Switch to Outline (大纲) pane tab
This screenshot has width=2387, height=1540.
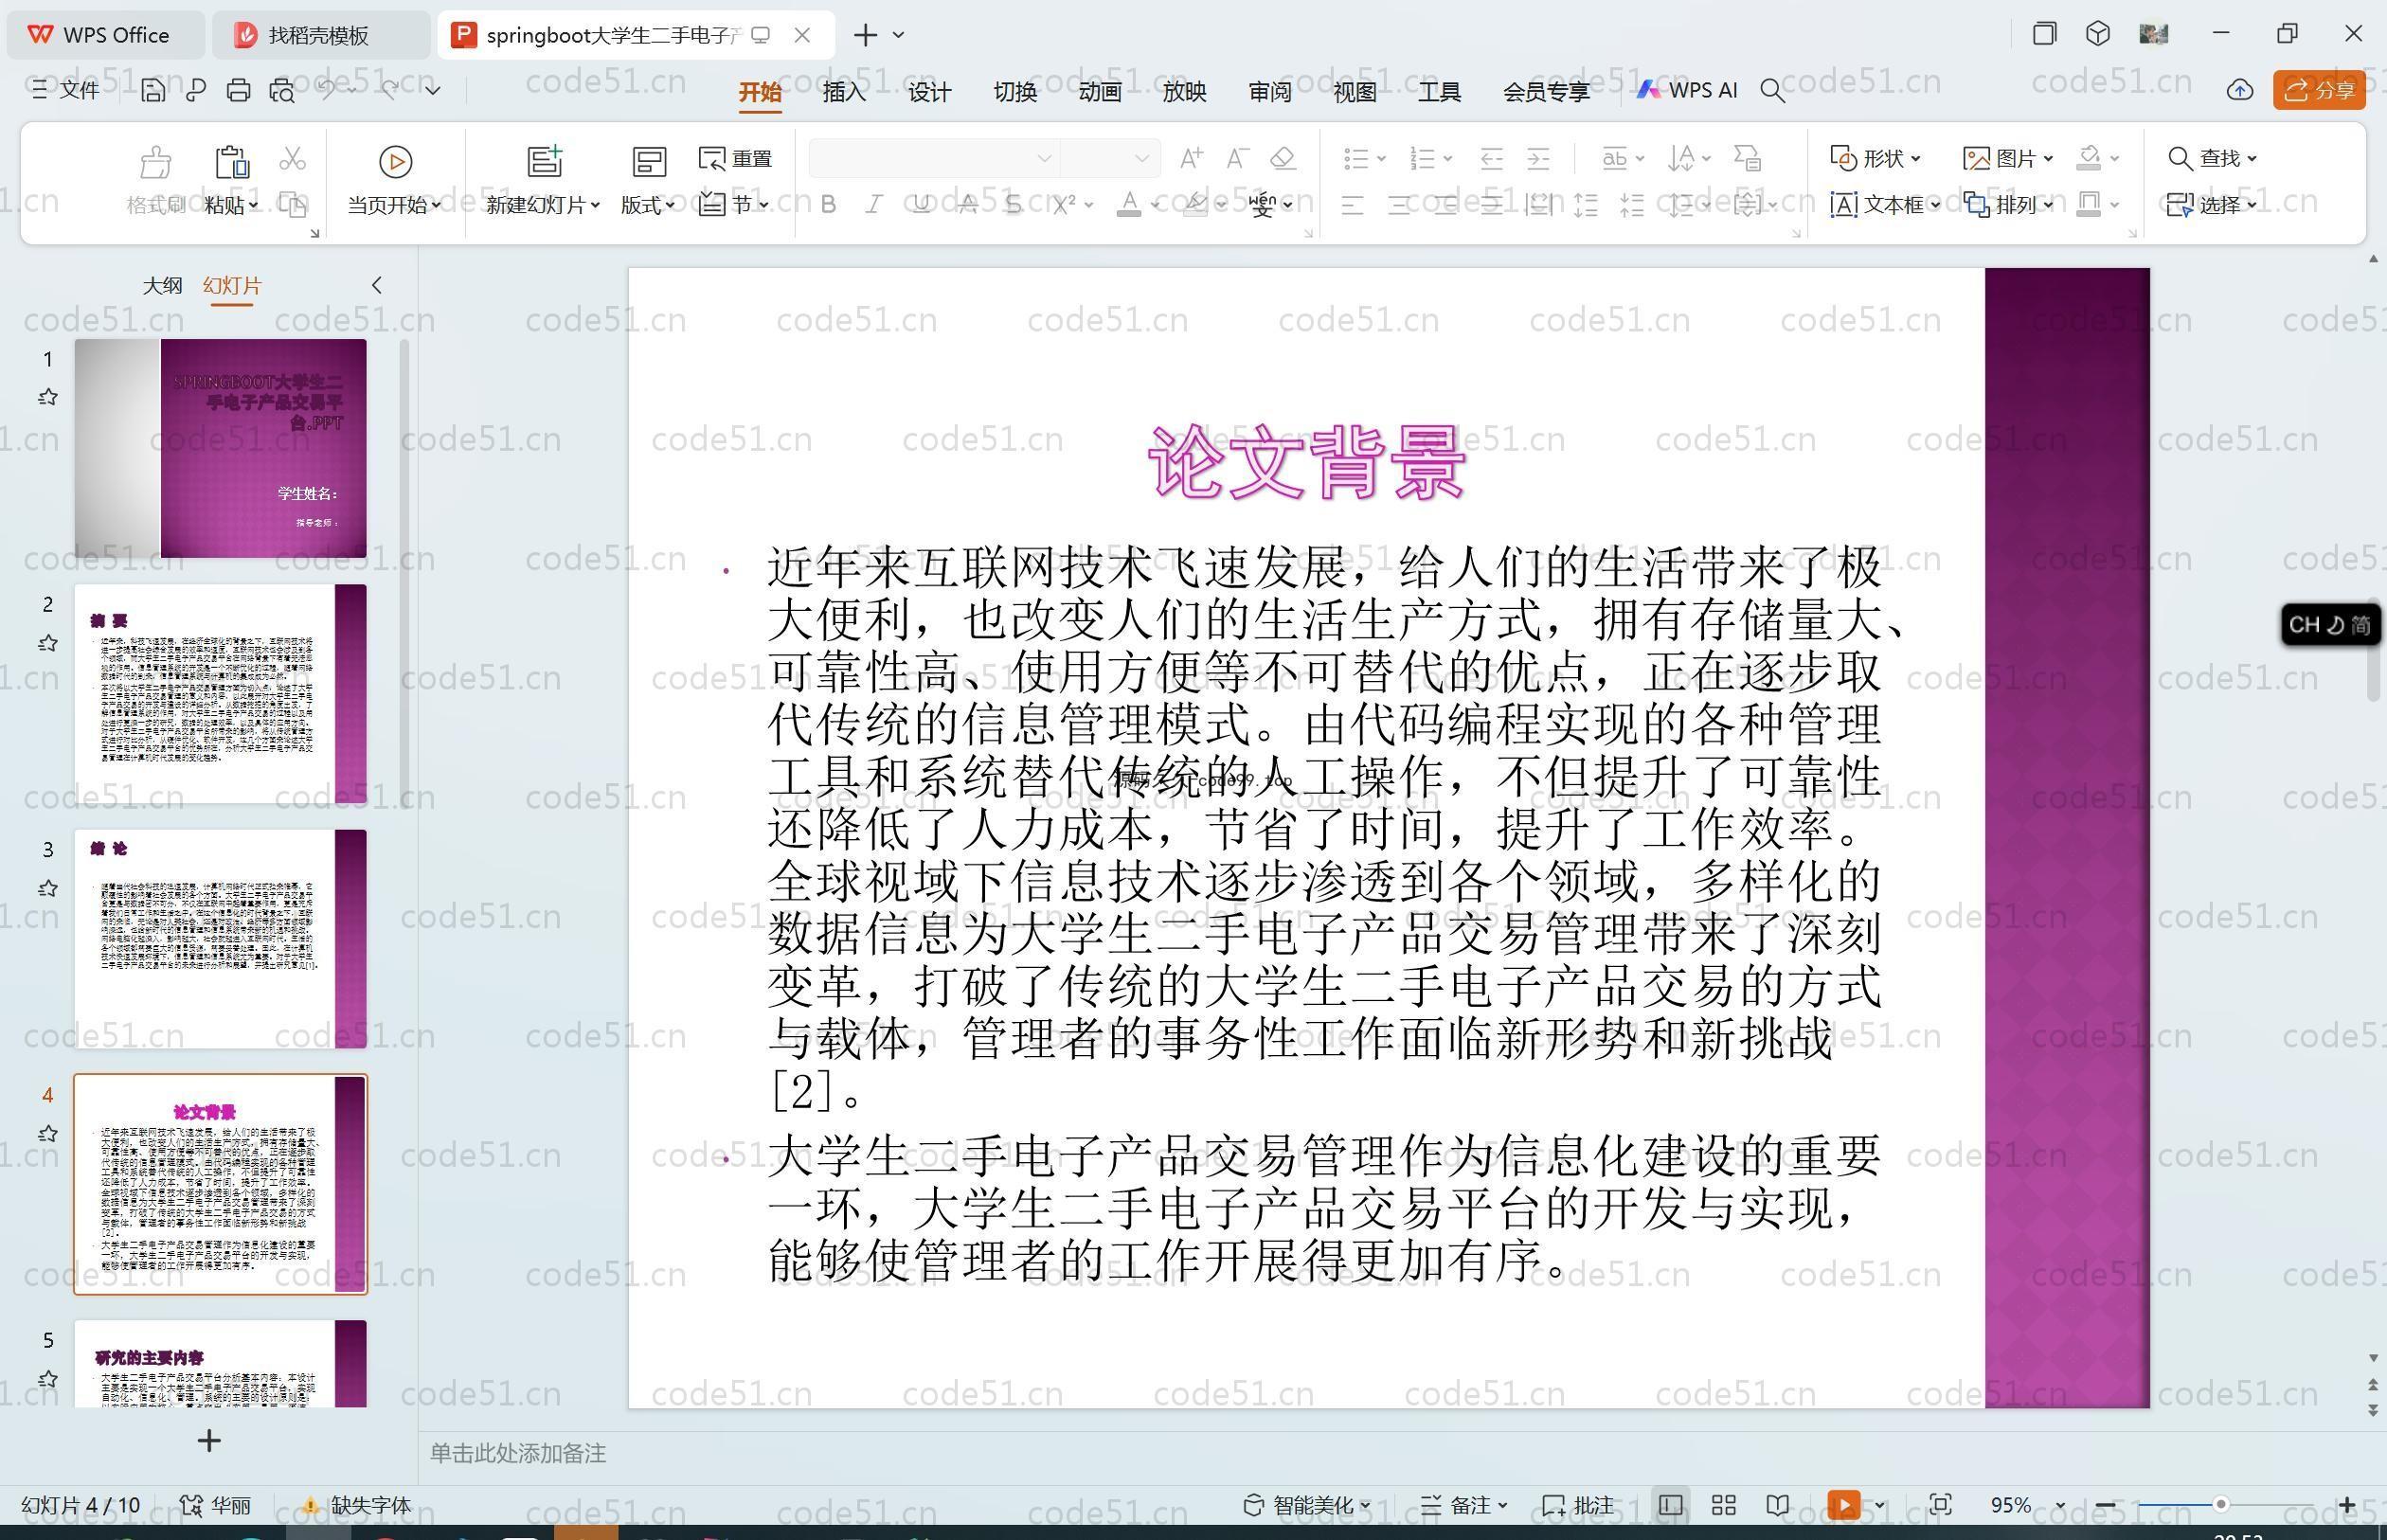(162, 286)
